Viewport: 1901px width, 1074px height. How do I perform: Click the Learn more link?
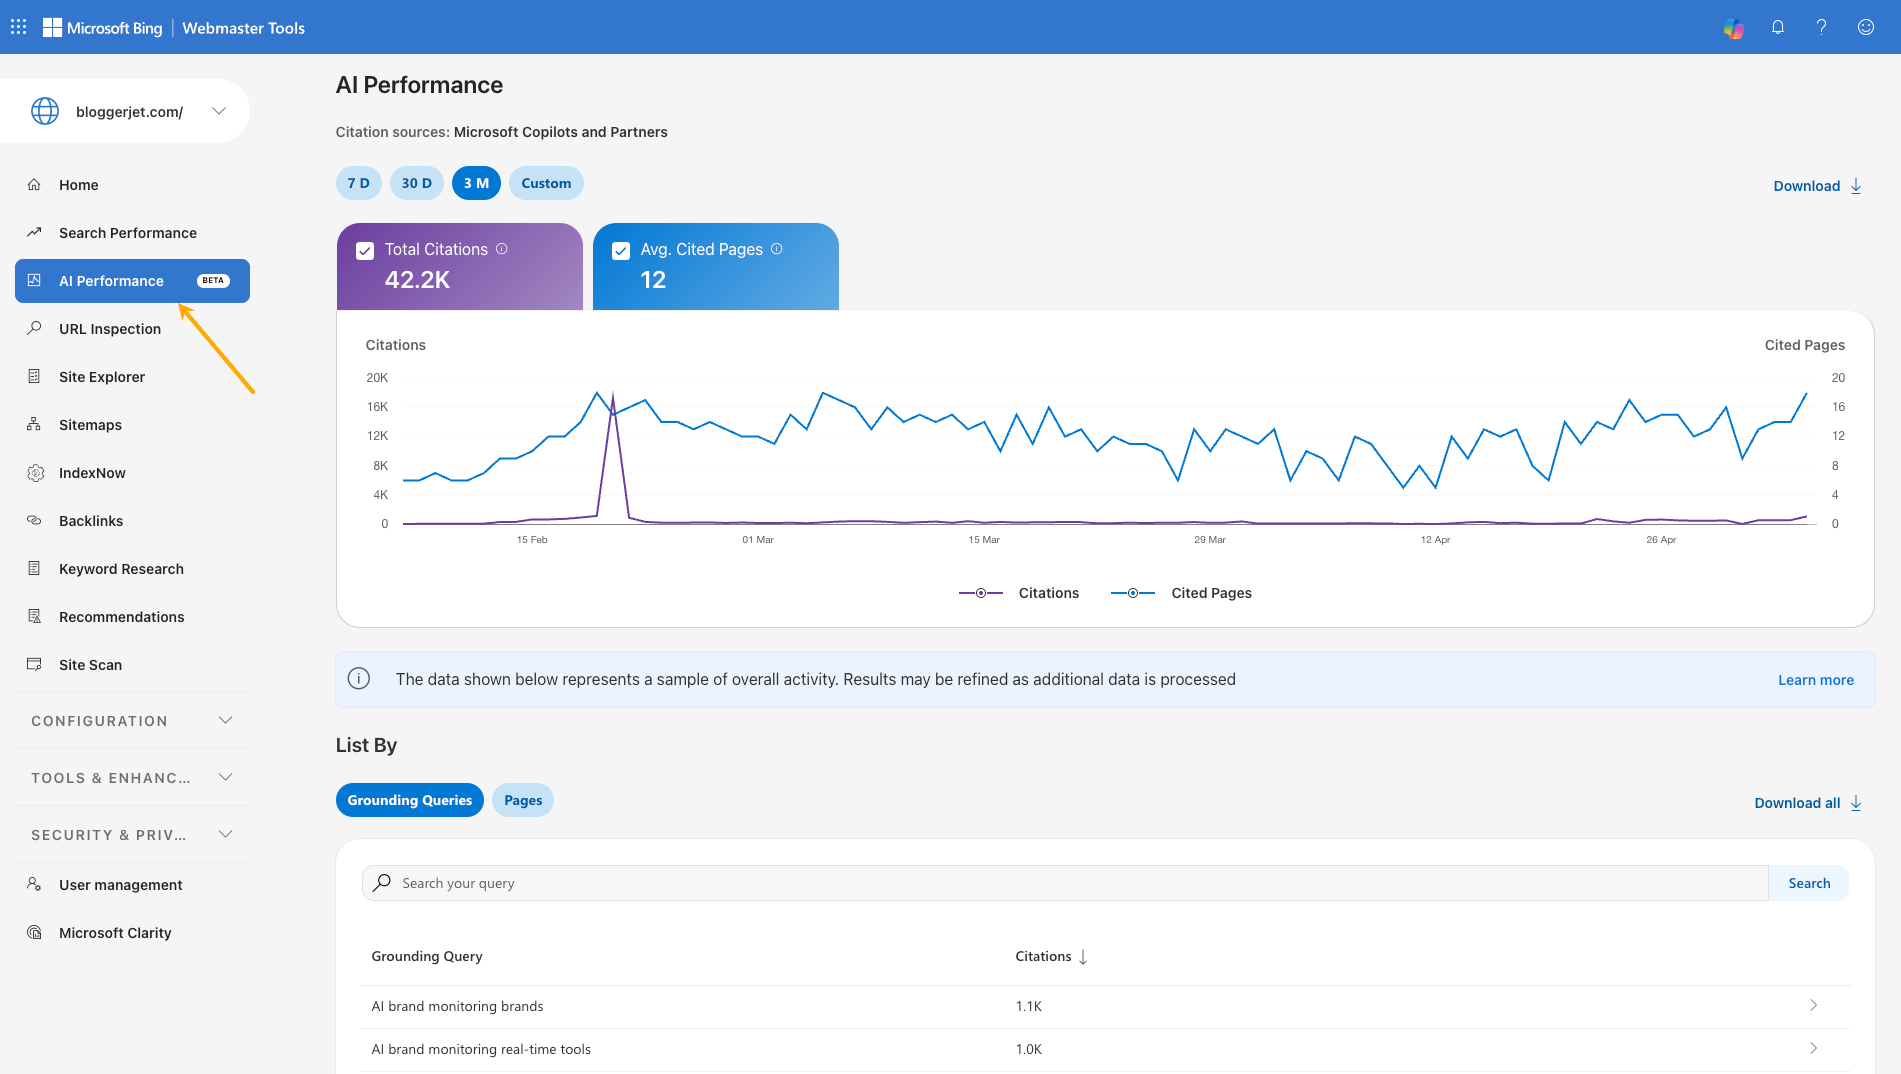tap(1816, 680)
